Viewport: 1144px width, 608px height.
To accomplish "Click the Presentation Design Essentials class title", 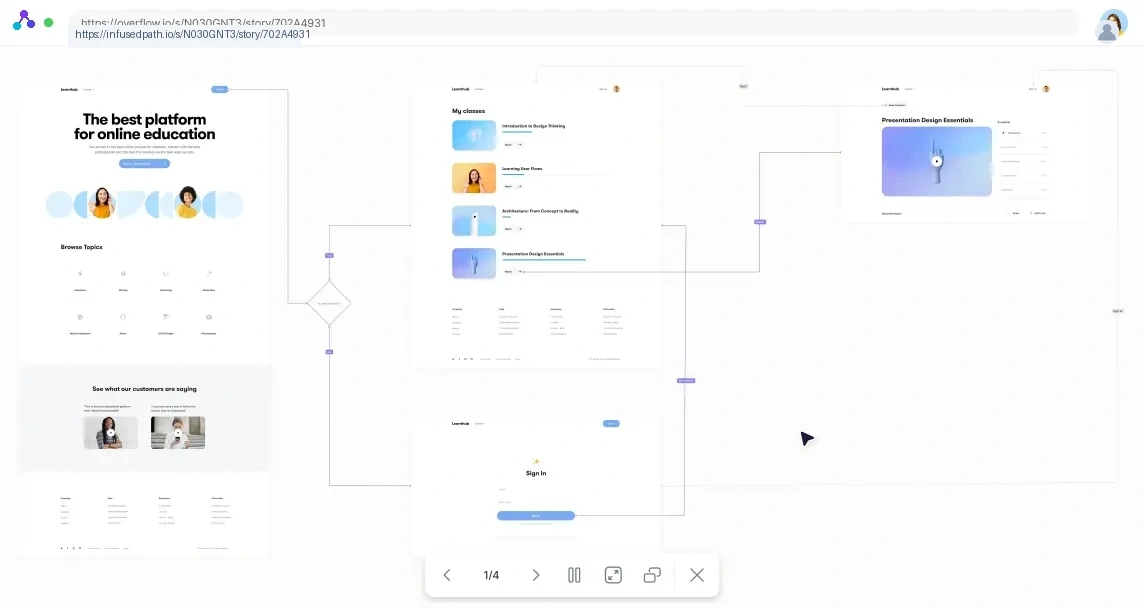I will pos(533,253).
